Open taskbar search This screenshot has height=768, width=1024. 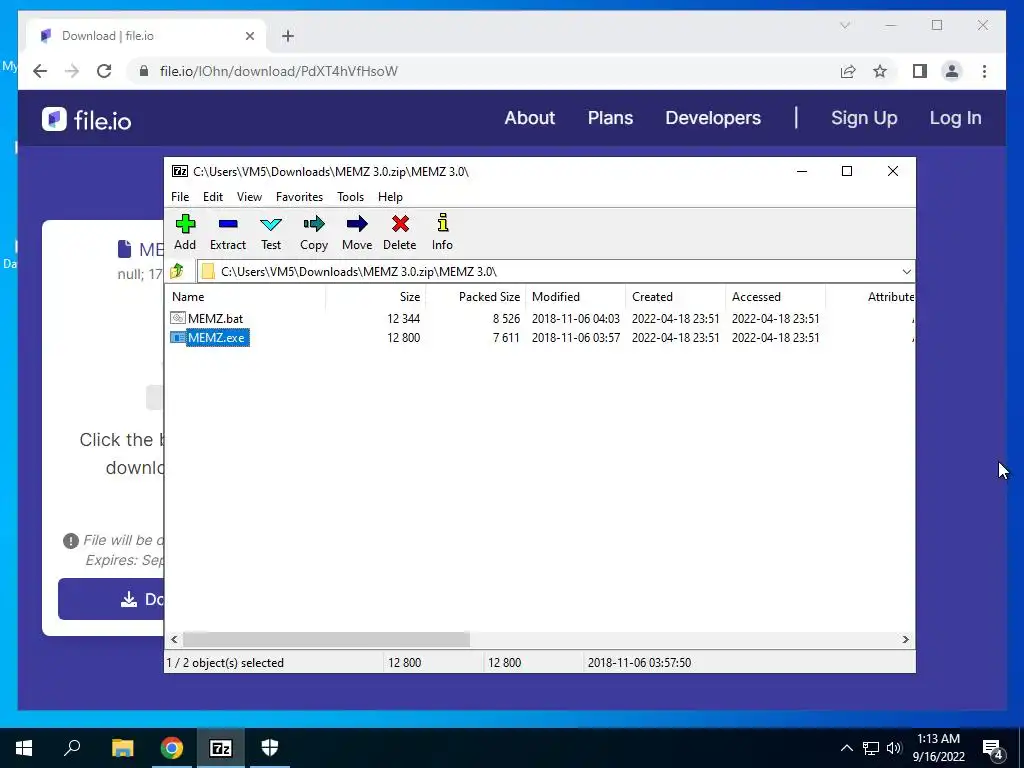72,748
